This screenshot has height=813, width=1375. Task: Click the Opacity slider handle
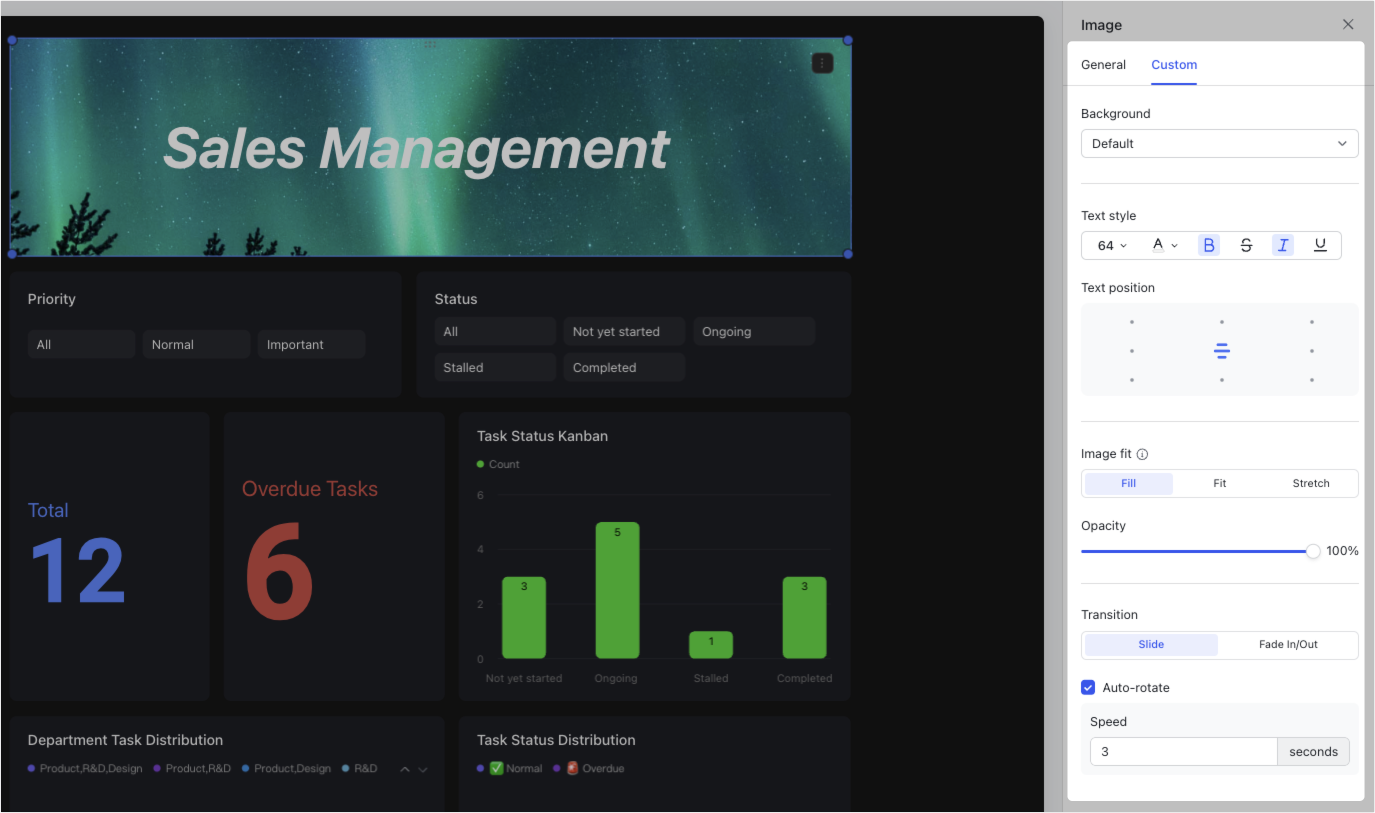pos(1313,551)
